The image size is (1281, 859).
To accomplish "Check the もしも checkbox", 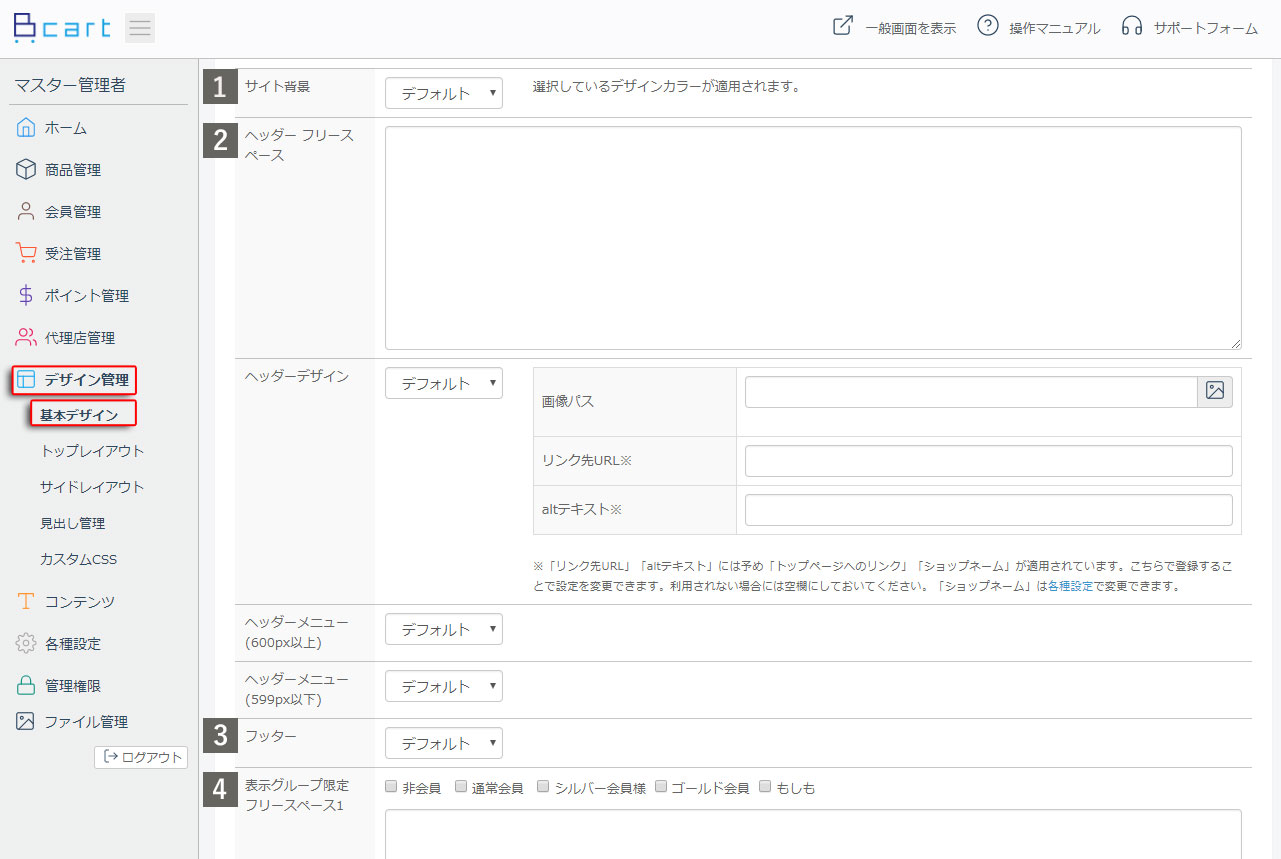I will (x=765, y=787).
